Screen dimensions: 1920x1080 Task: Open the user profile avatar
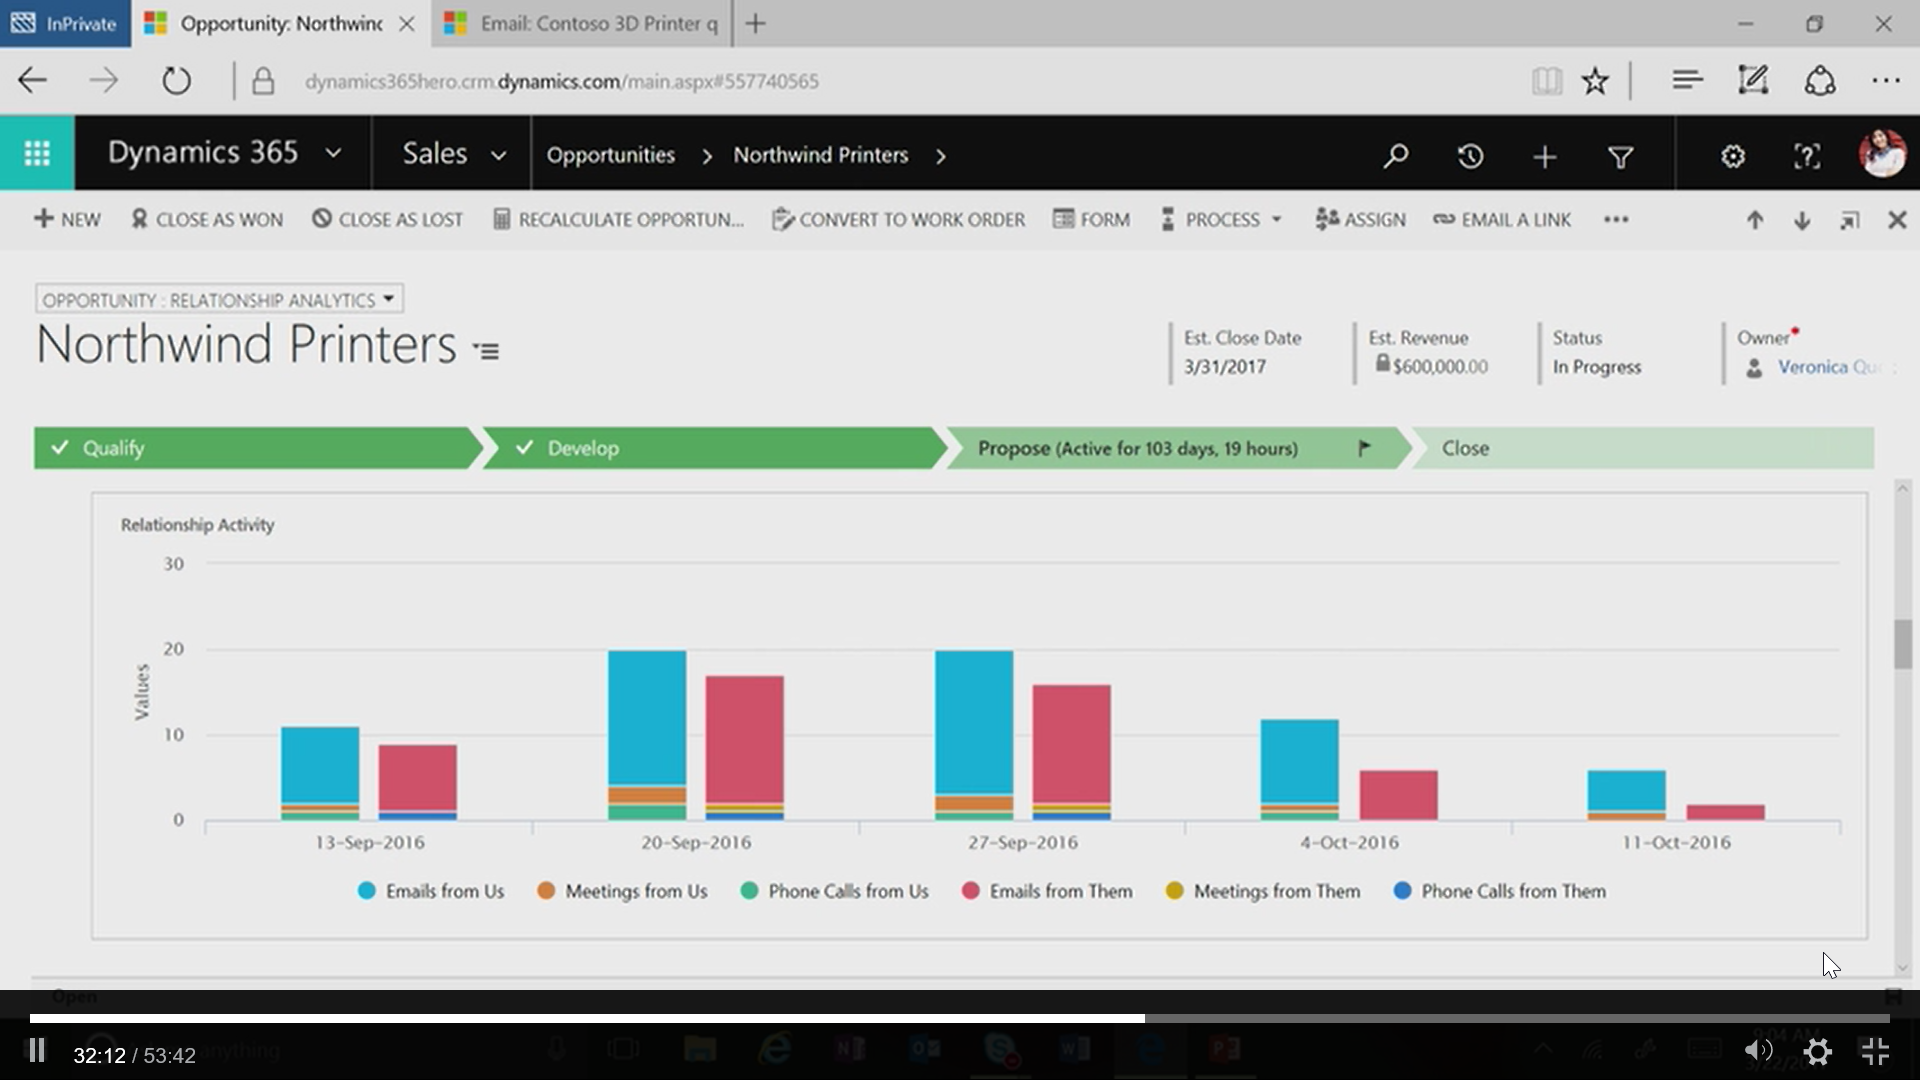[1882, 154]
